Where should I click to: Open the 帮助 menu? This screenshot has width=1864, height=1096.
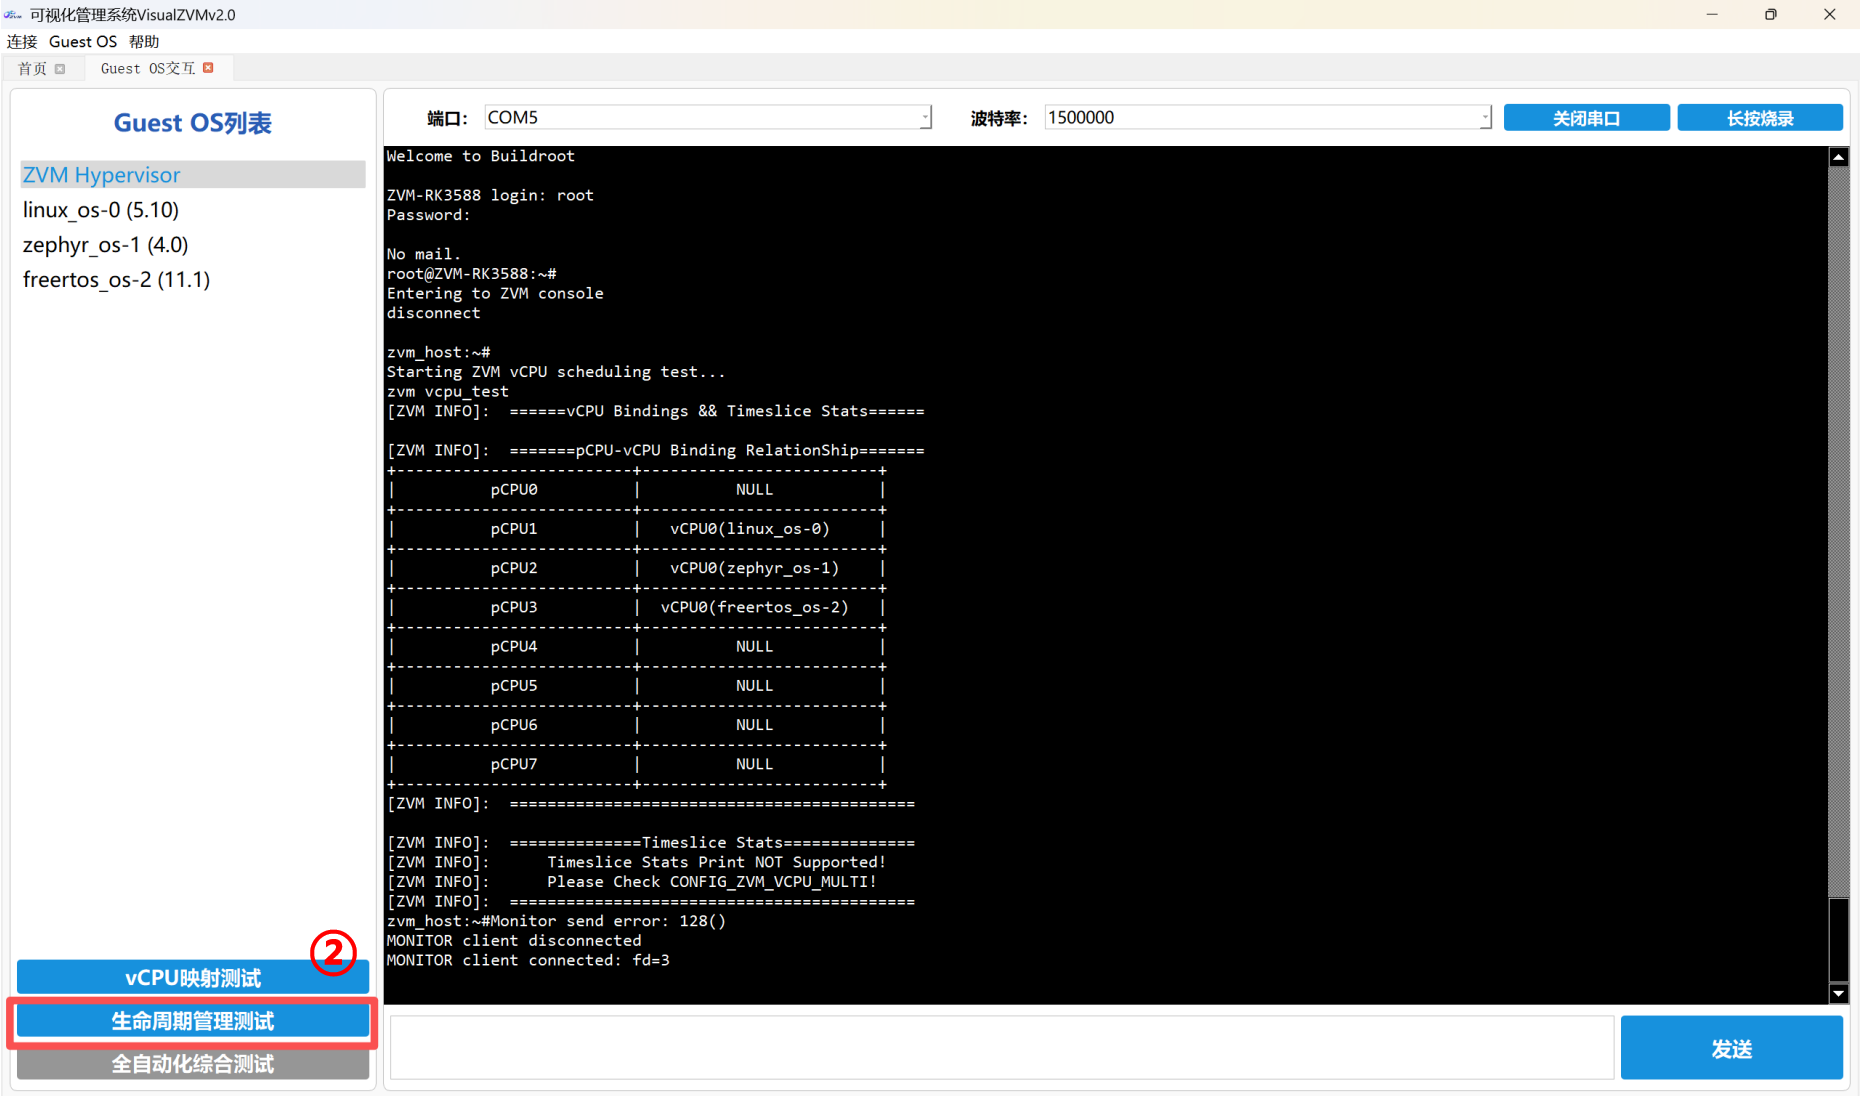(144, 42)
